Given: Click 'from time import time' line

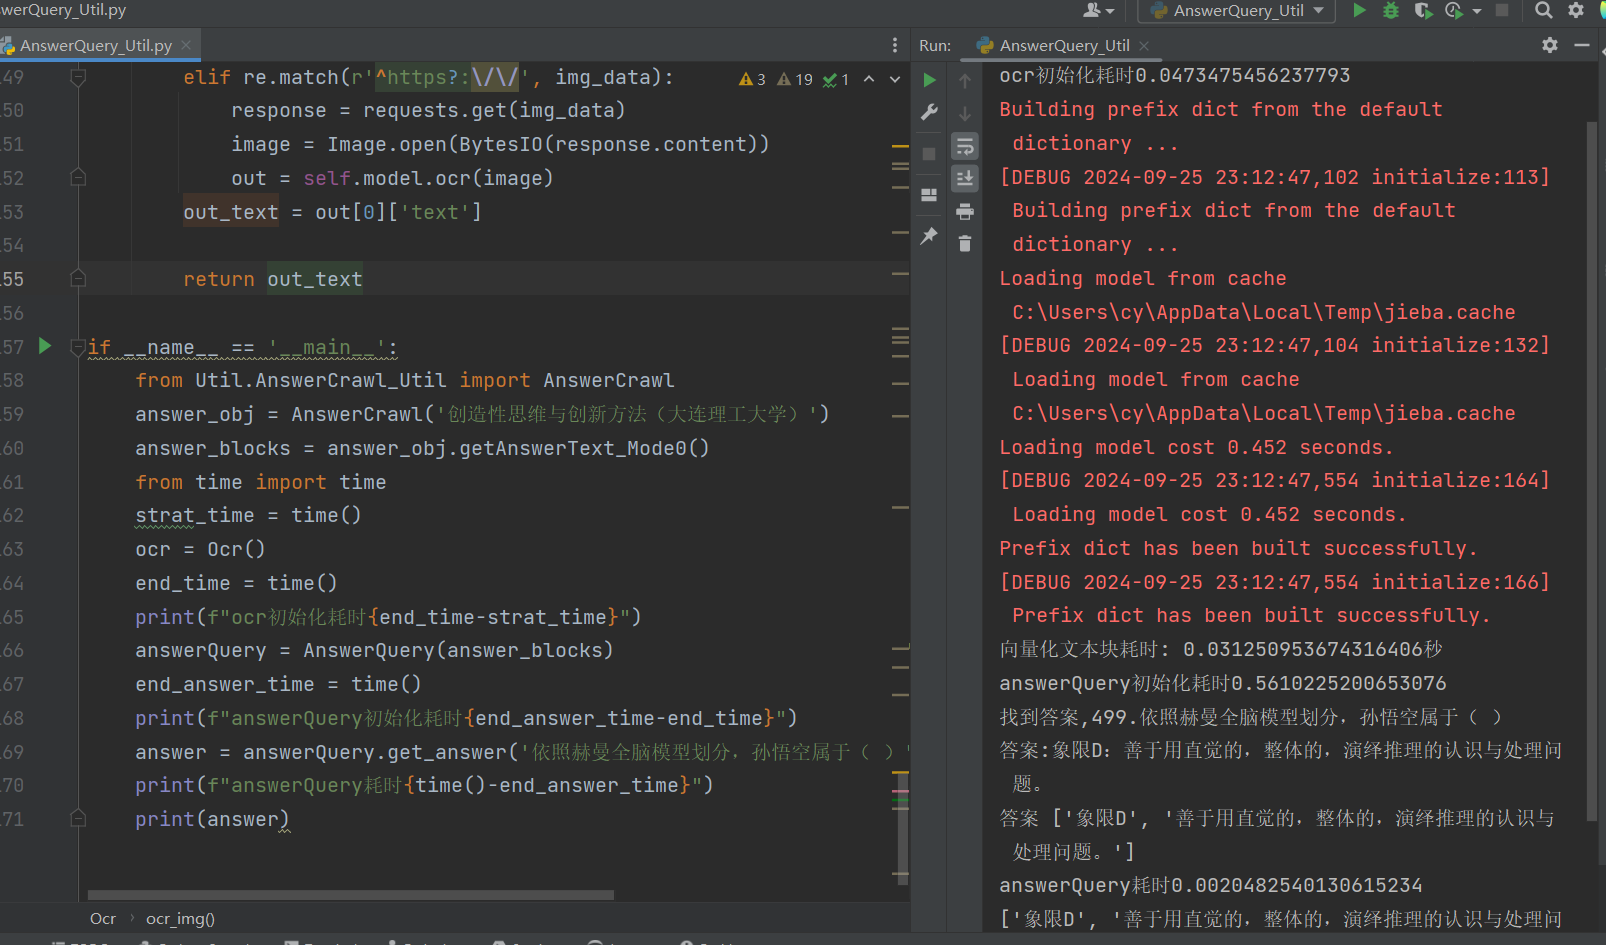Looking at the screenshot, I should (x=260, y=482).
